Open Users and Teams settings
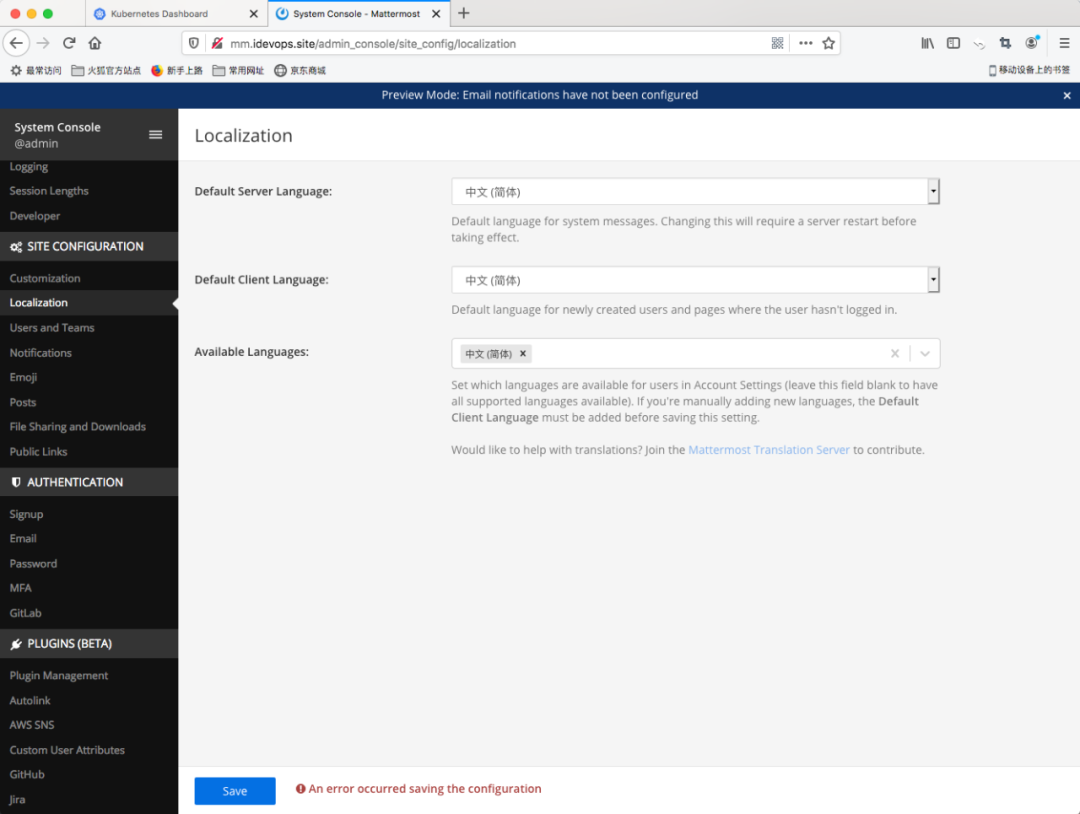The height and width of the screenshot is (814, 1080). [x=52, y=328]
